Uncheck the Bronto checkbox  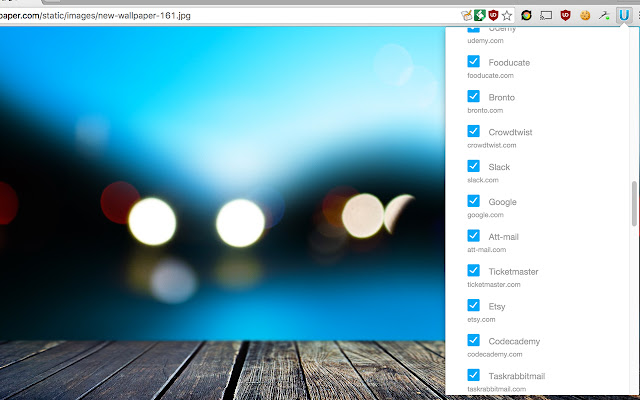[473, 96]
